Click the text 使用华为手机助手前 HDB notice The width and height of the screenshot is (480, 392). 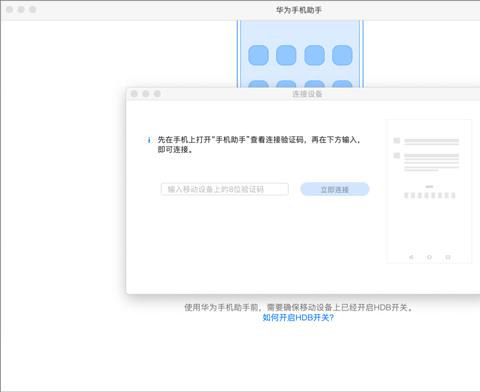click(298, 307)
